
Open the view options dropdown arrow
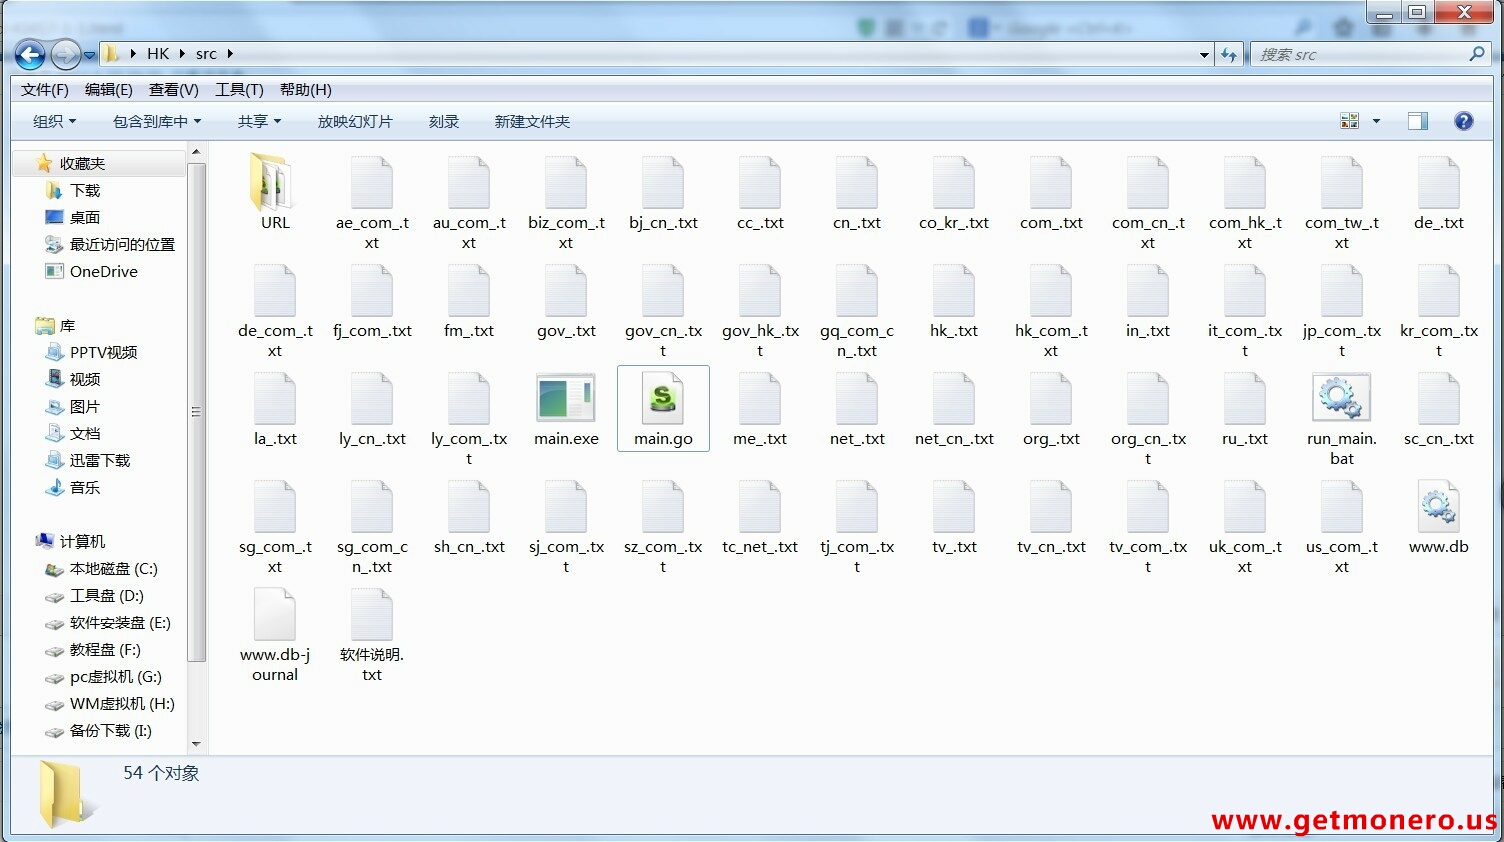(1376, 121)
